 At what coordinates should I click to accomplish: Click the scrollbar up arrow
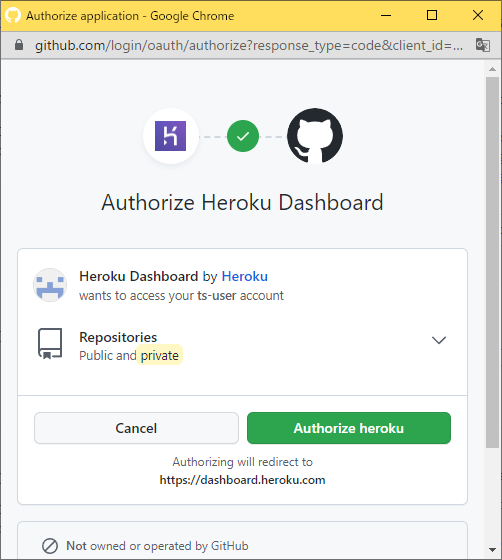coord(493,69)
